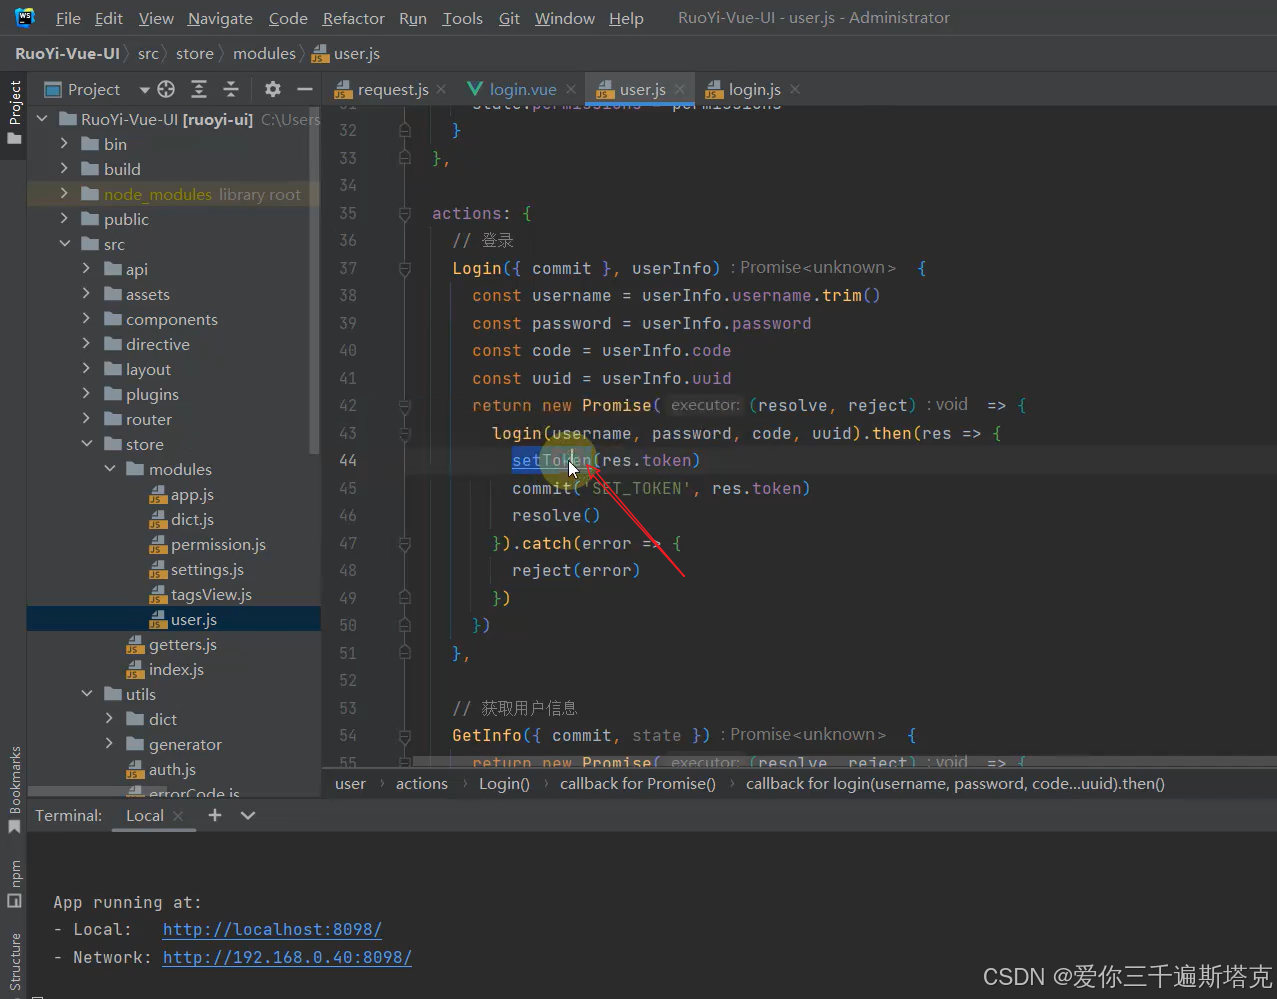The image size is (1277, 999).
Task: Collapse the src folder in the project tree
Action: click(64, 243)
